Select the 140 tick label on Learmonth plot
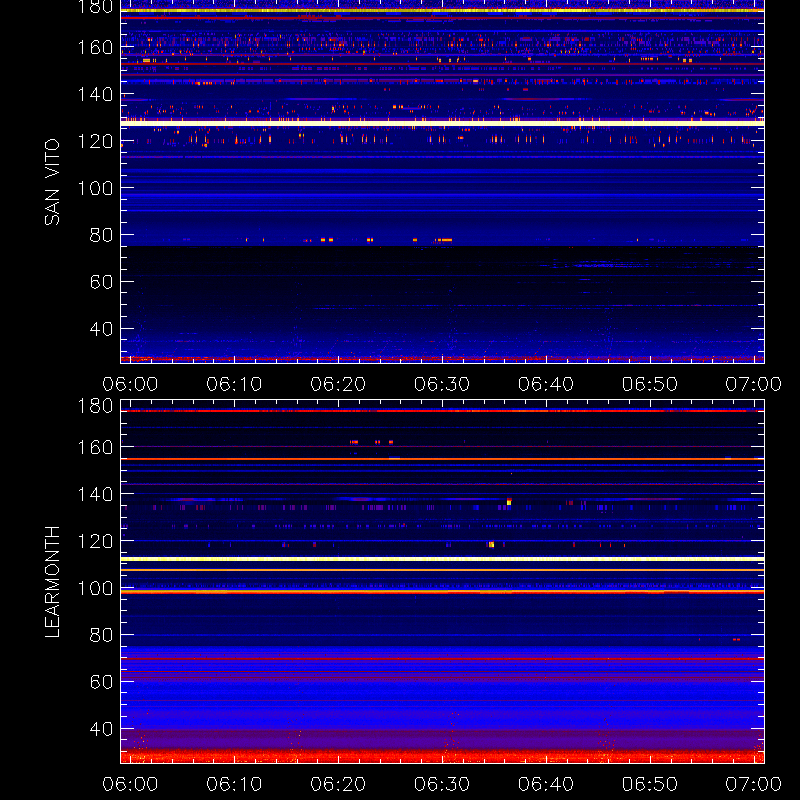Viewport: 800px width, 800px height. coord(95,494)
